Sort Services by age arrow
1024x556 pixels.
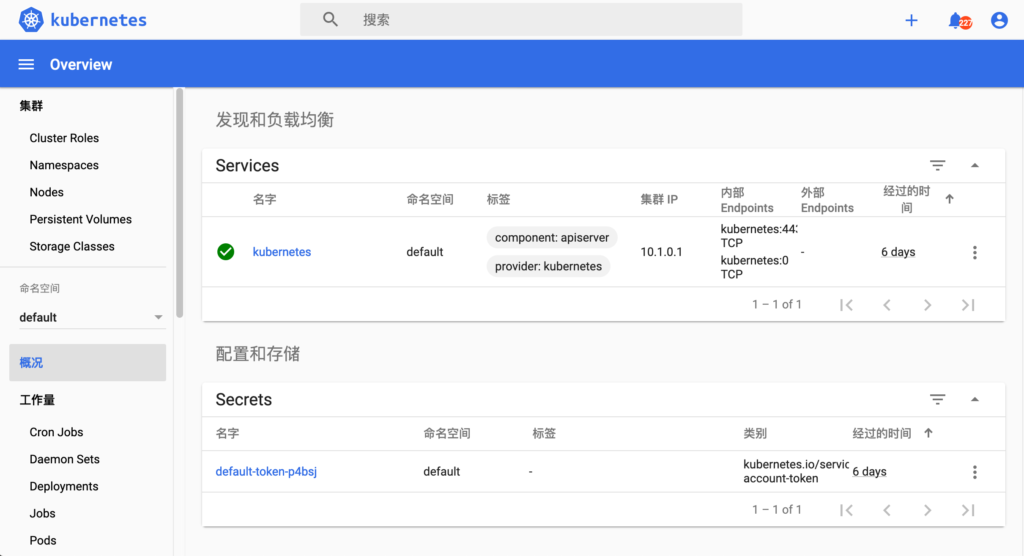coord(950,199)
